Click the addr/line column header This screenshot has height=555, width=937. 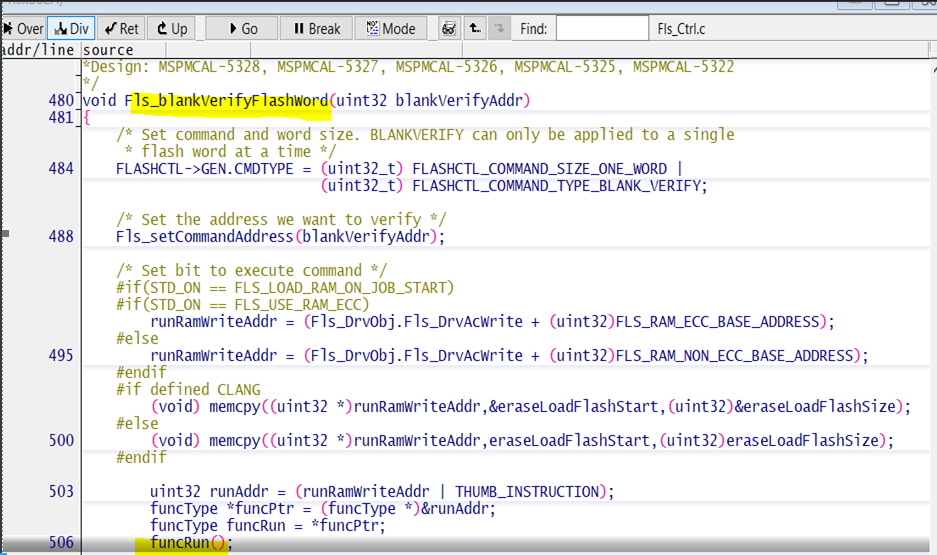(x=39, y=50)
